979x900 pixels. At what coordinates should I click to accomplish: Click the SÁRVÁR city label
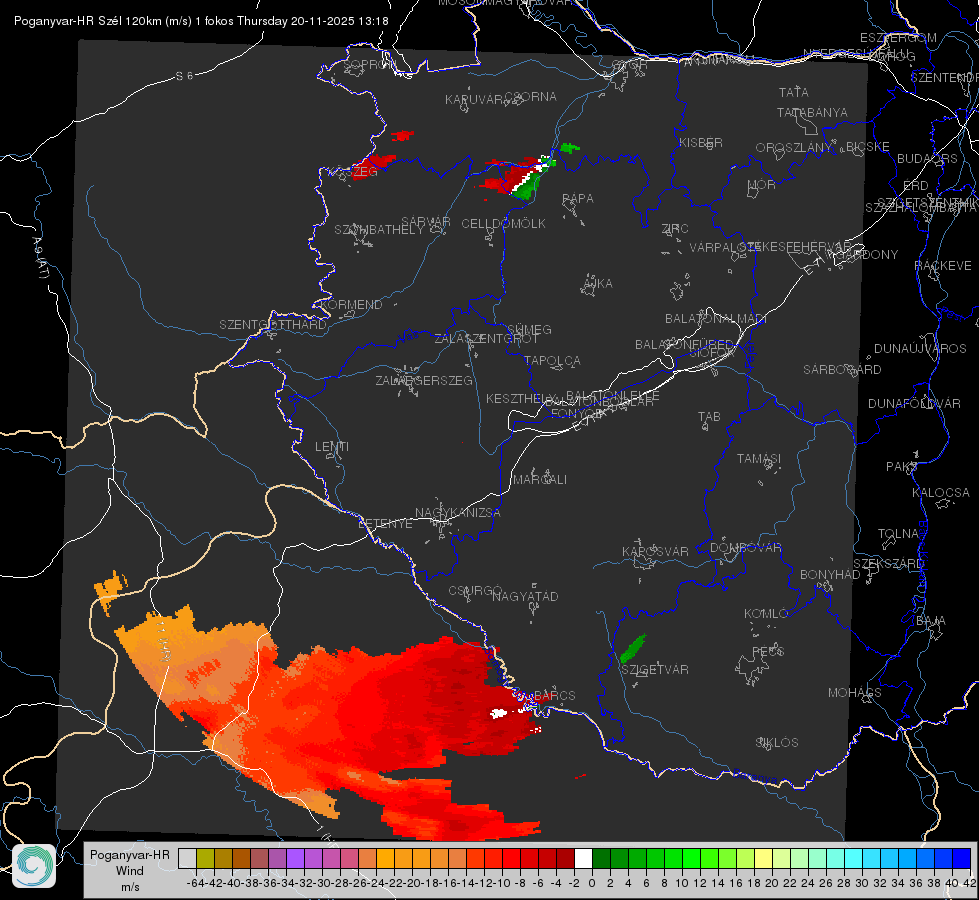pos(426,221)
